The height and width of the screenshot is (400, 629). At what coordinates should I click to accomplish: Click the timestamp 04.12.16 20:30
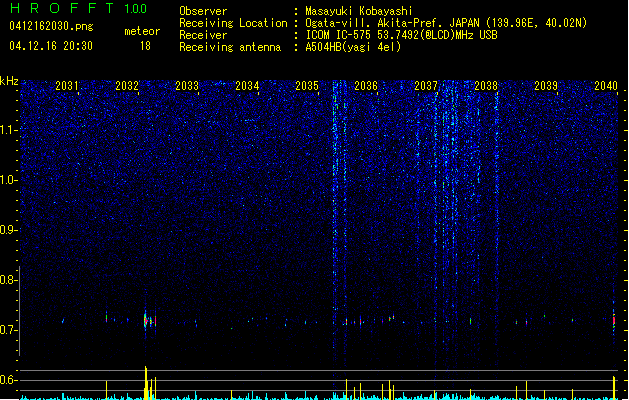pos(51,46)
